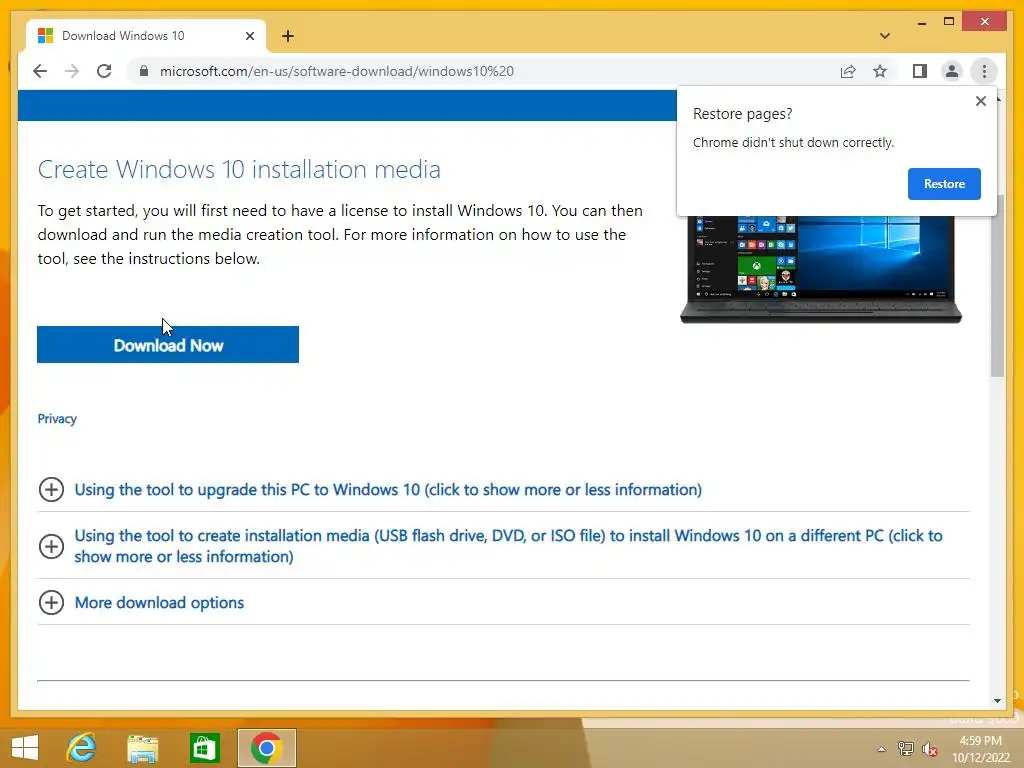Viewport: 1024px width, 768px height.
Task: View site info via the padlock icon
Action: coord(144,71)
